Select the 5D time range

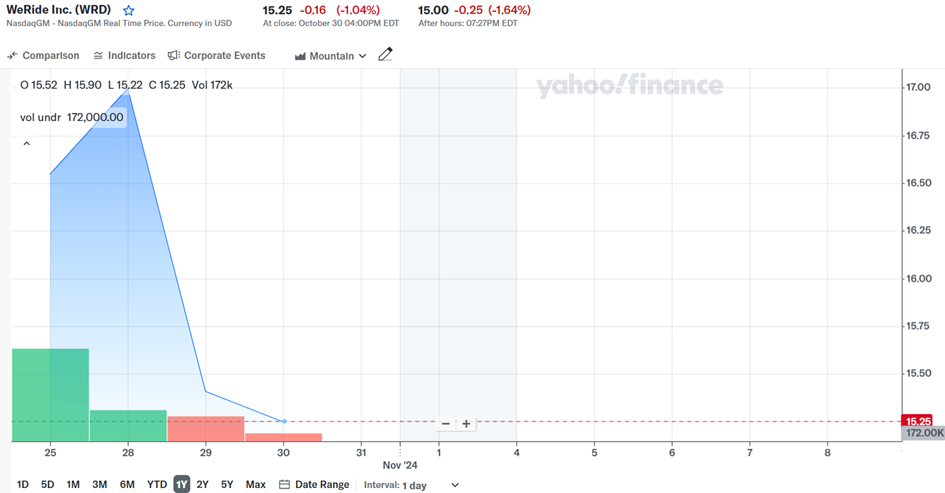point(47,485)
